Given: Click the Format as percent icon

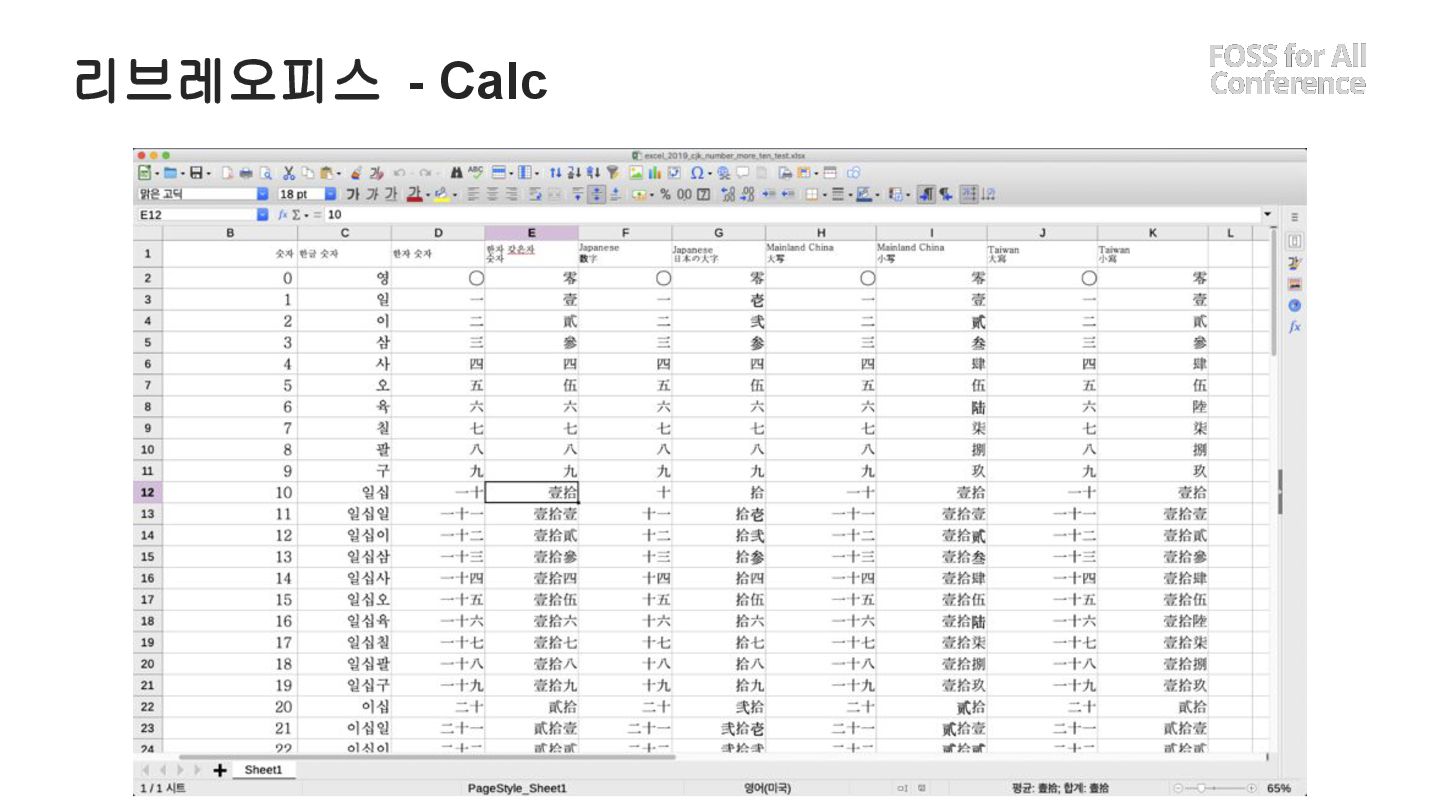Looking at the screenshot, I should [665, 194].
